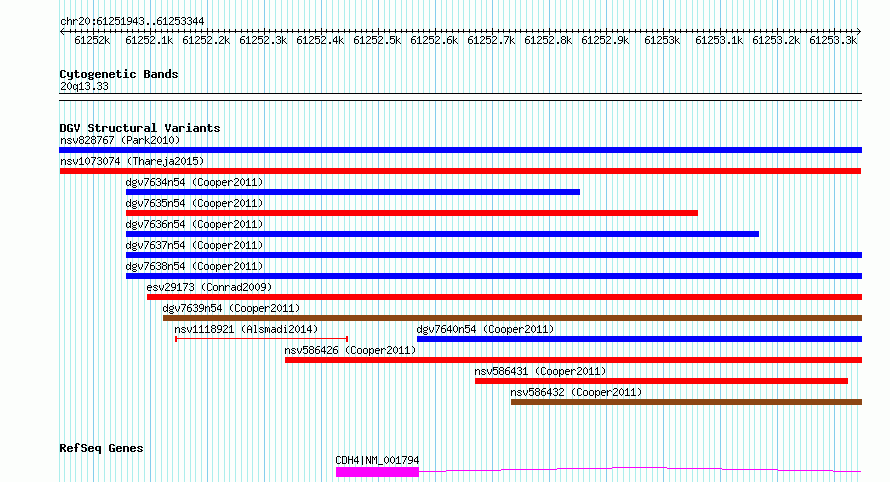
Task: Click the 61253.2k ruler label
Action: tap(776, 40)
